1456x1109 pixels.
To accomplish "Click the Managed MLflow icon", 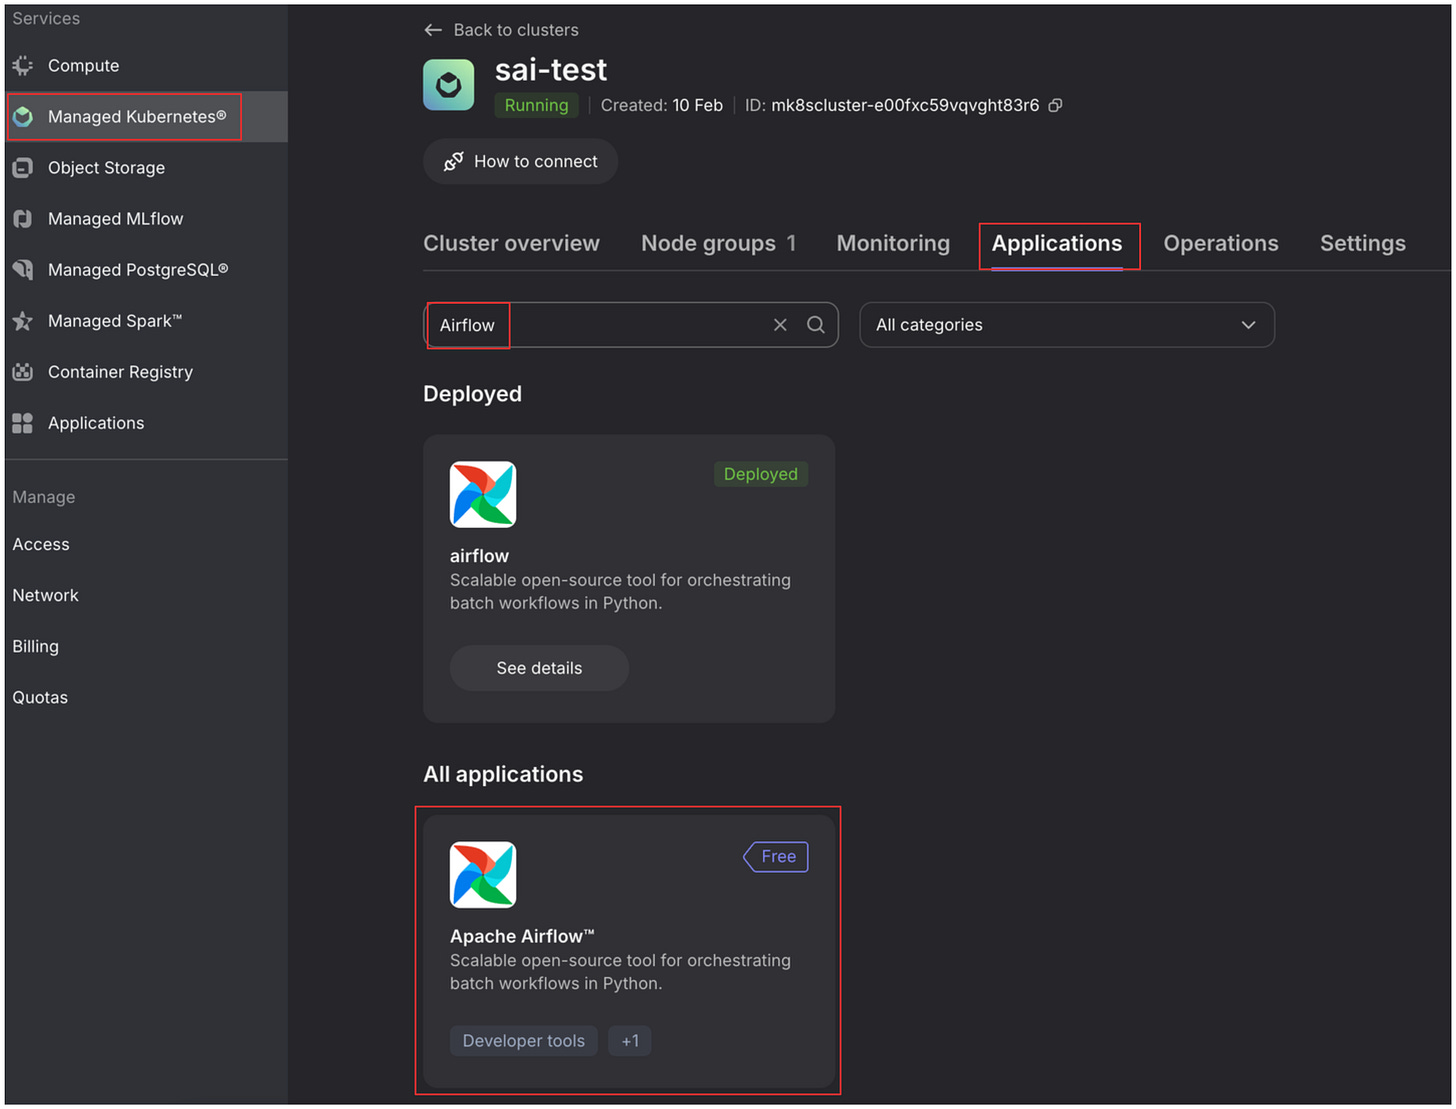I will coord(23,219).
